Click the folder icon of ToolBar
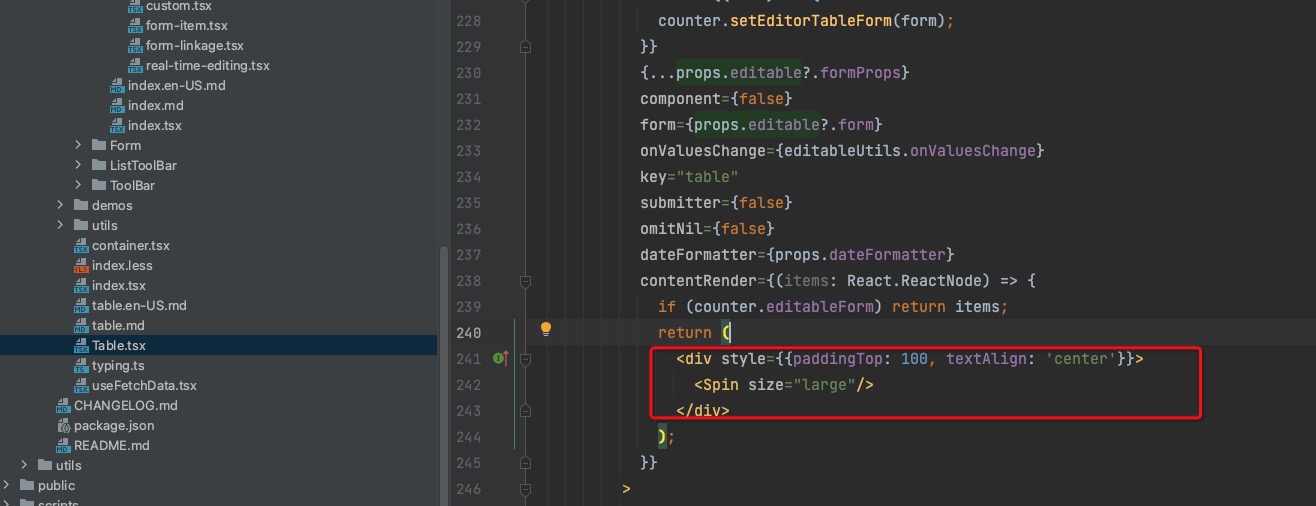The width and height of the screenshot is (1316, 506). click(x=99, y=185)
